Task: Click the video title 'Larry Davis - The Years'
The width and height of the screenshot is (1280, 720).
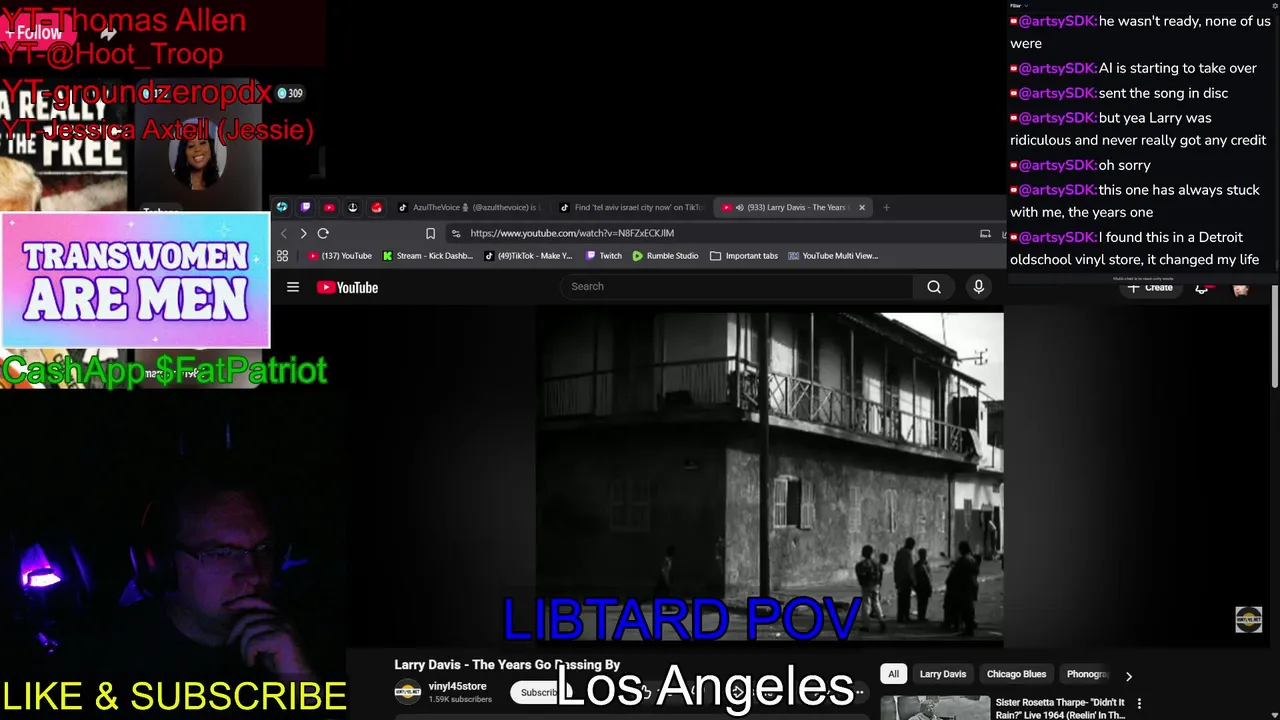Action: [x=507, y=665]
